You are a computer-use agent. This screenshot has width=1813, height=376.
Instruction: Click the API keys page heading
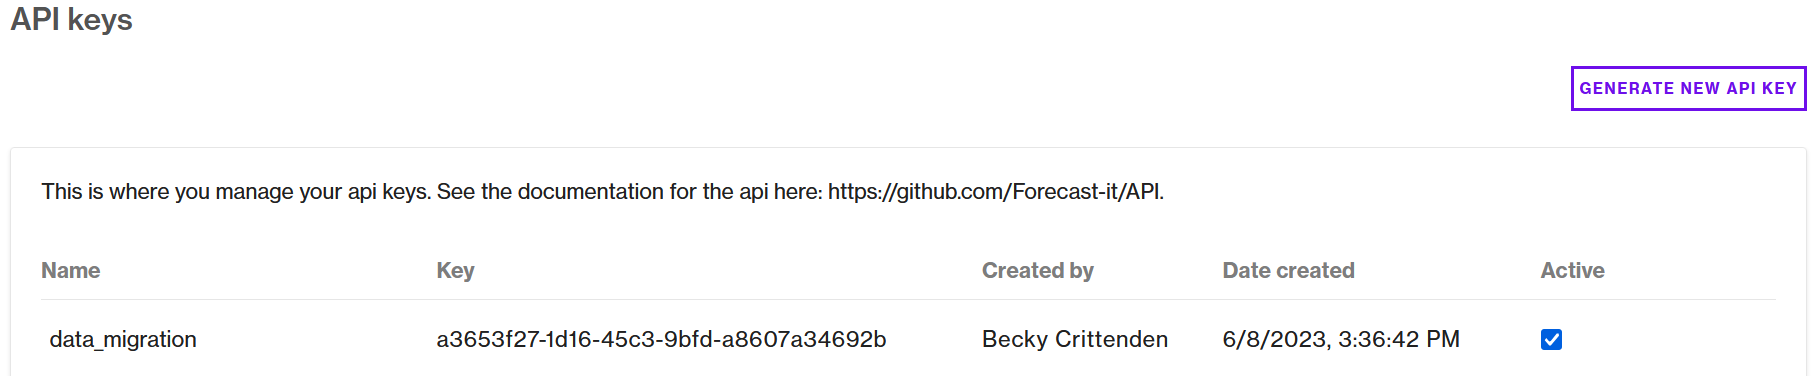[x=71, y=20]
